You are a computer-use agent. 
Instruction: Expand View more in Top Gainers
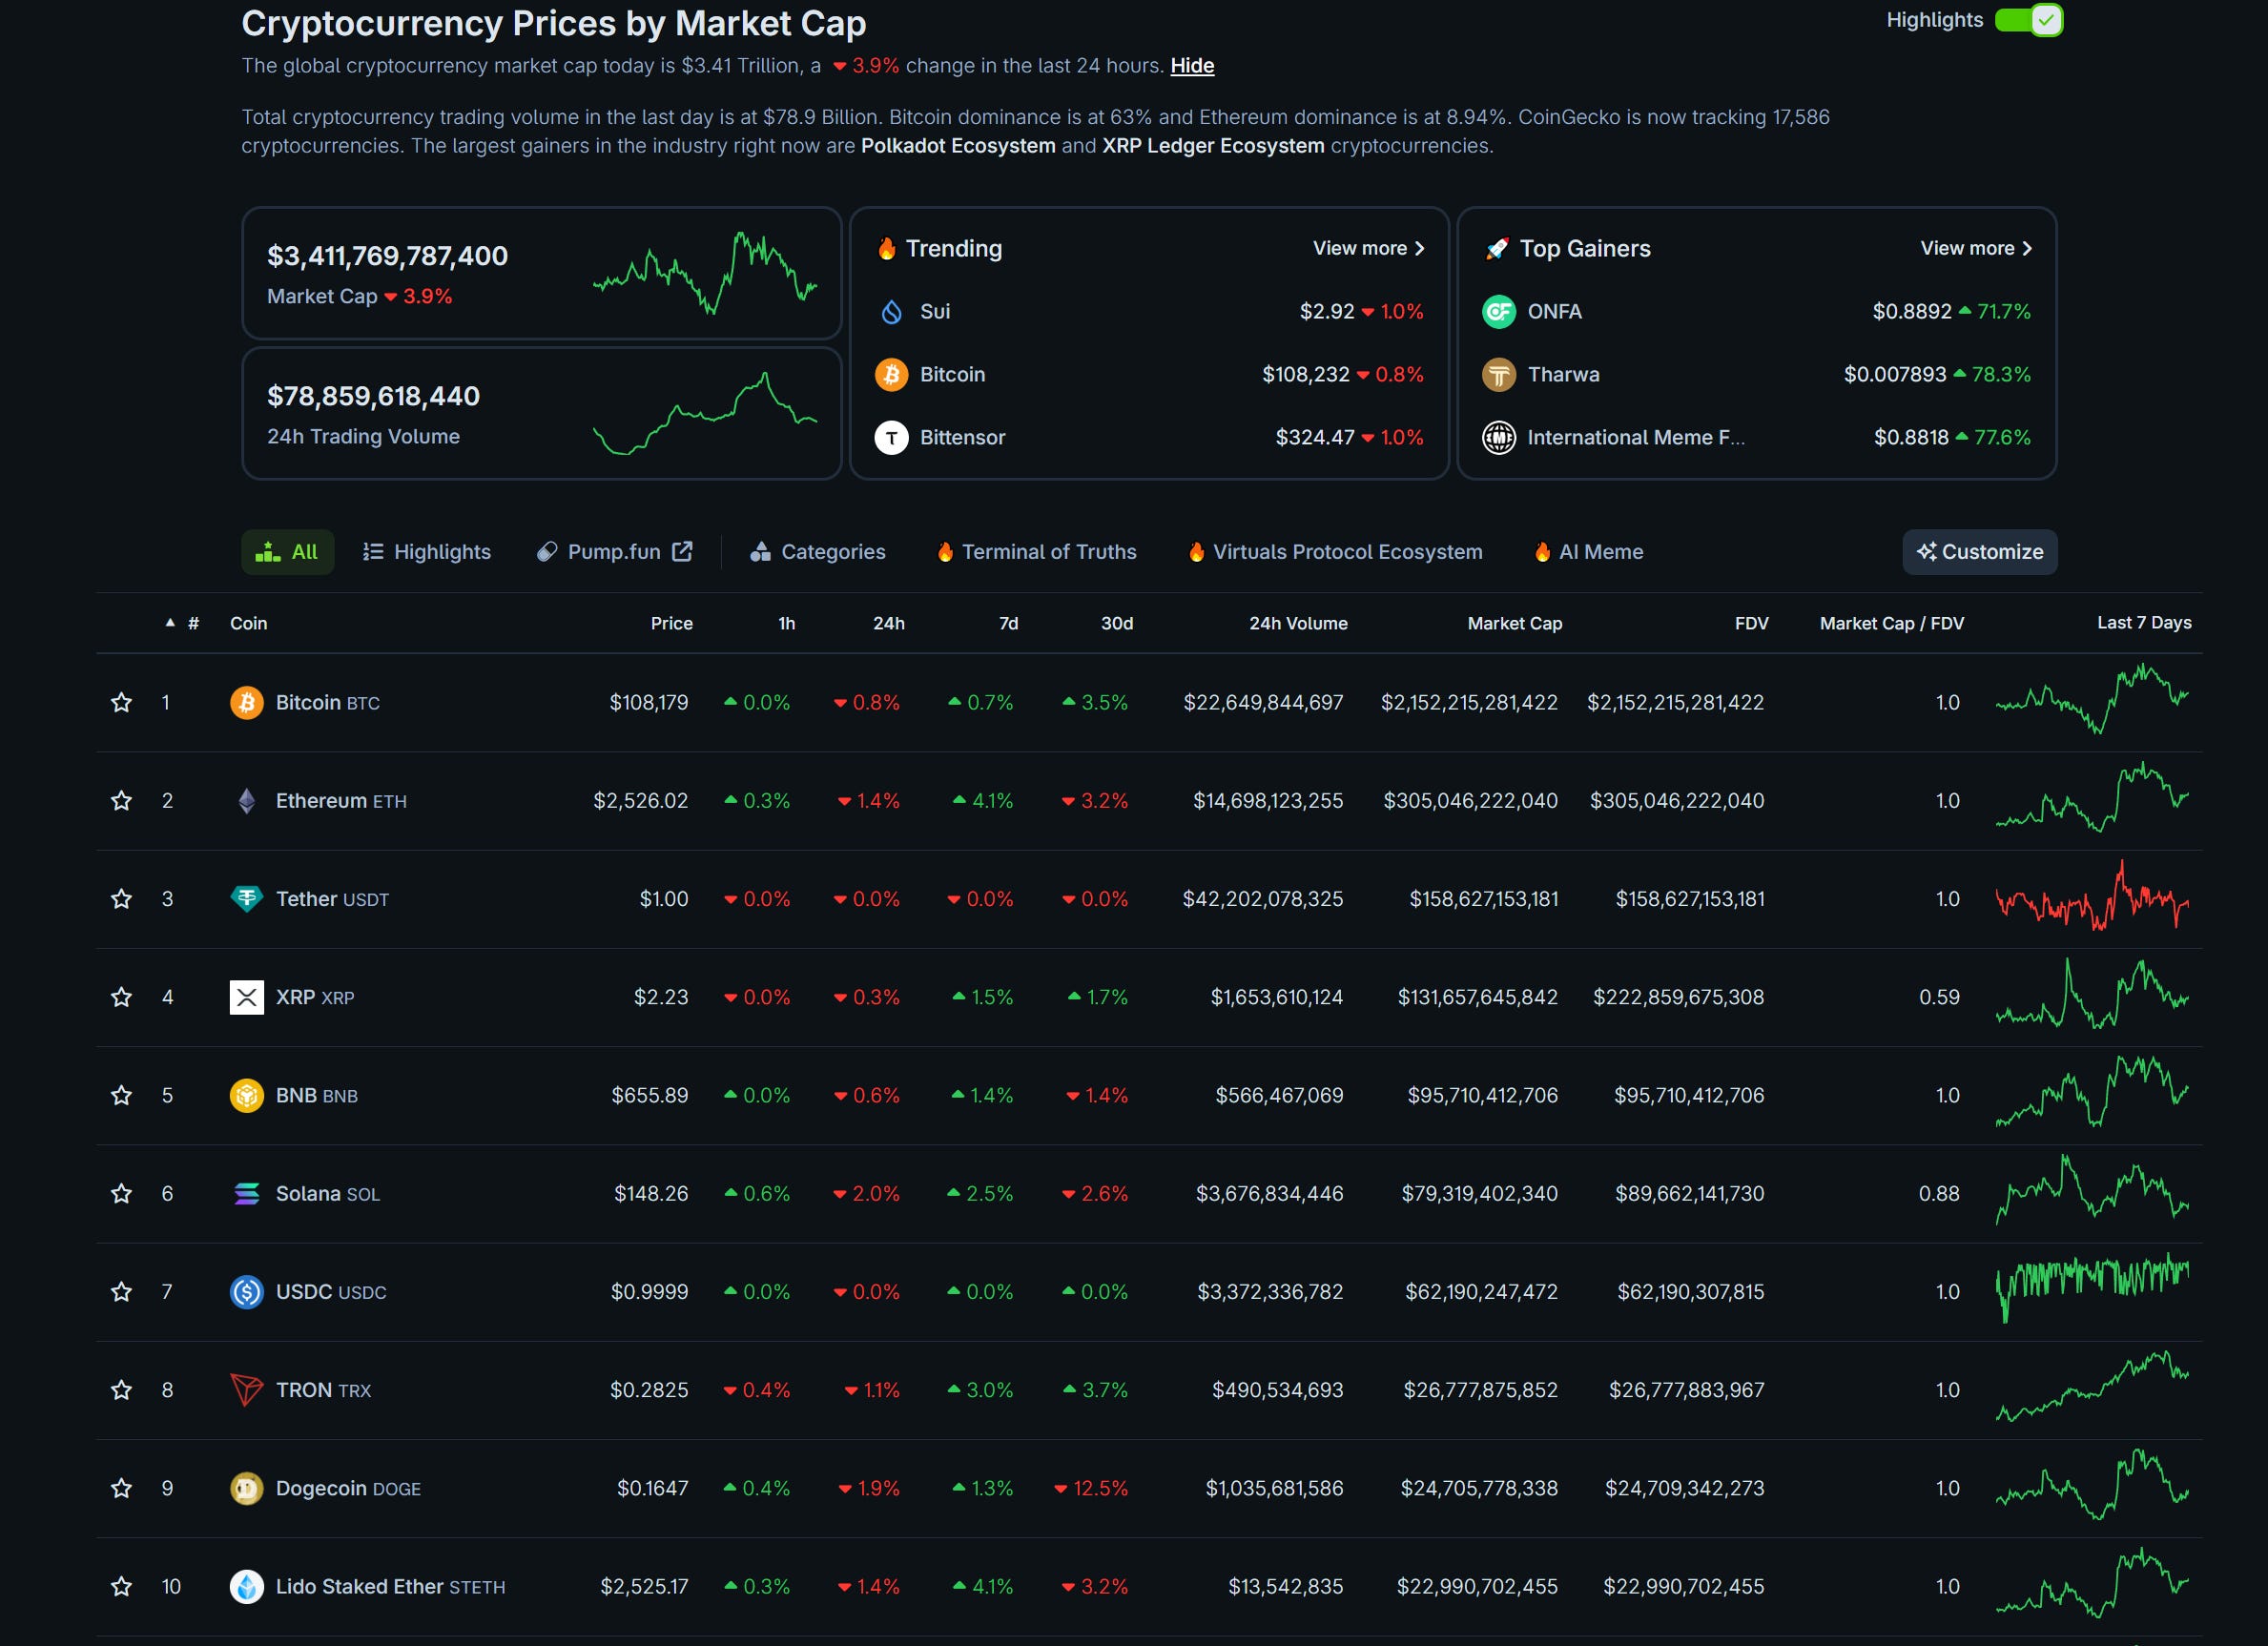(x=1975, y=248)
